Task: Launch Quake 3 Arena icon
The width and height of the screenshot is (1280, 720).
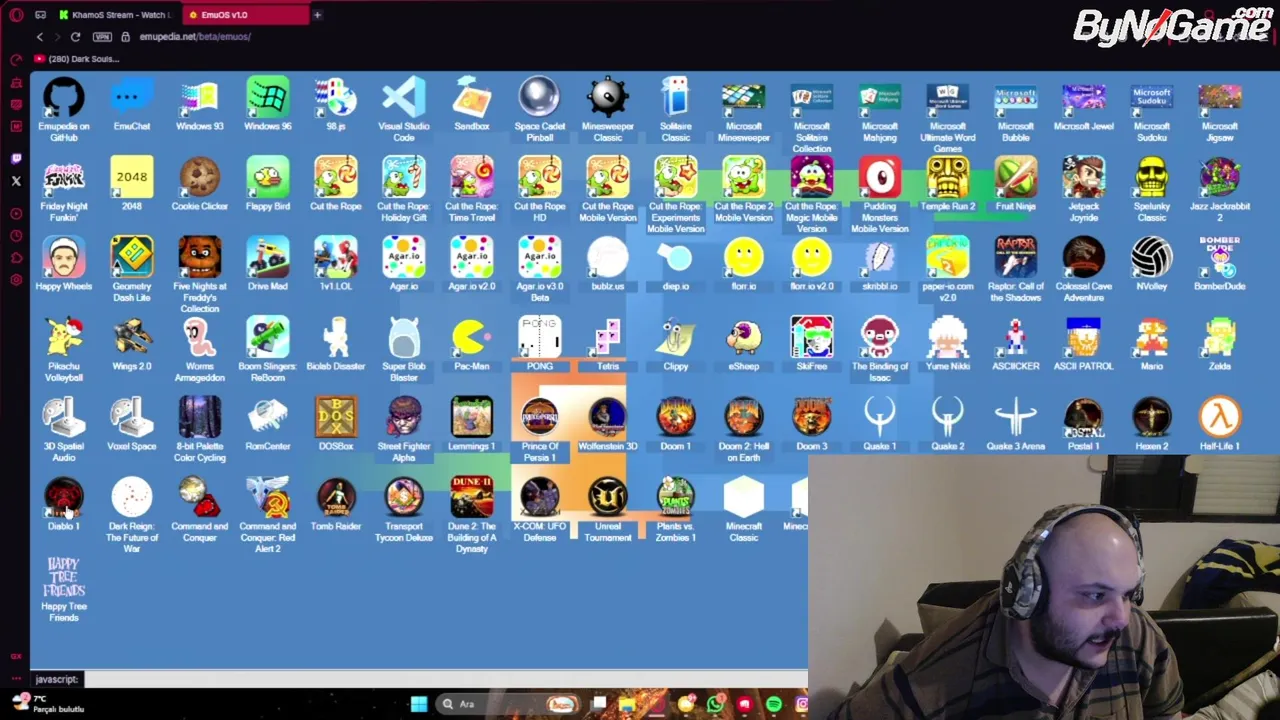Action: coord(1016,424)
